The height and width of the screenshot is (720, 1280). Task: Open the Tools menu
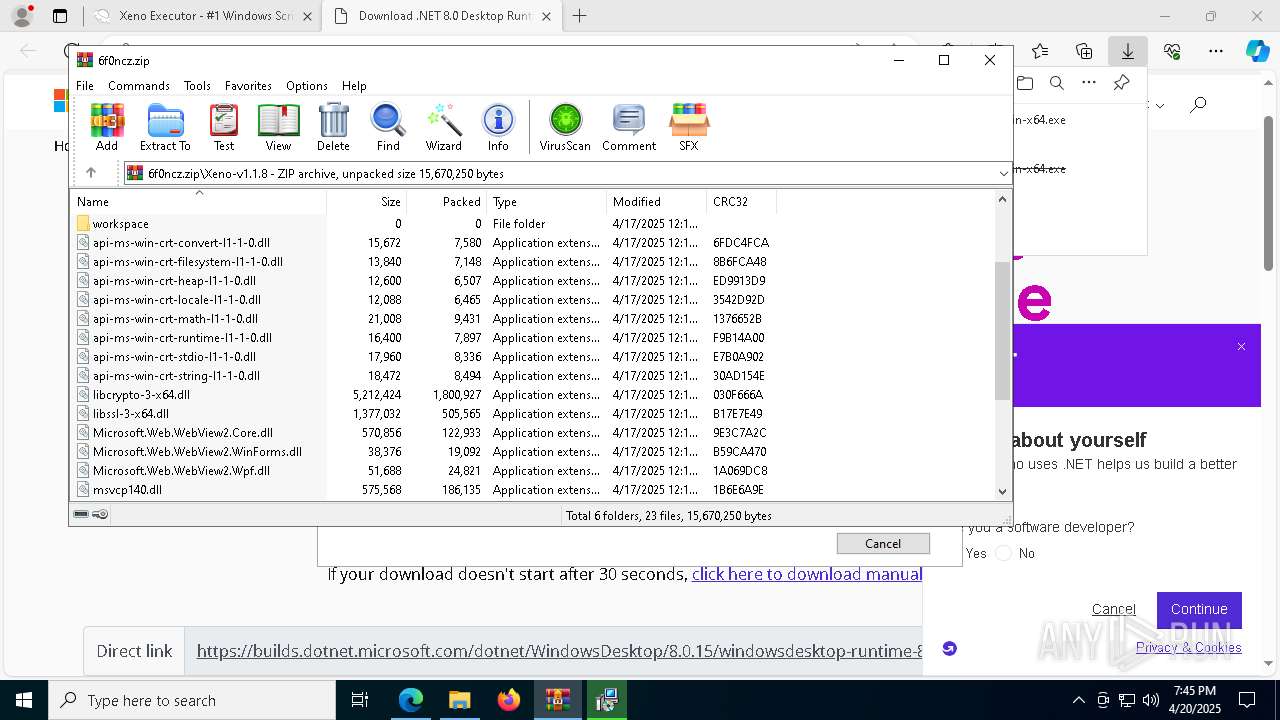click(x=197, y=86)
